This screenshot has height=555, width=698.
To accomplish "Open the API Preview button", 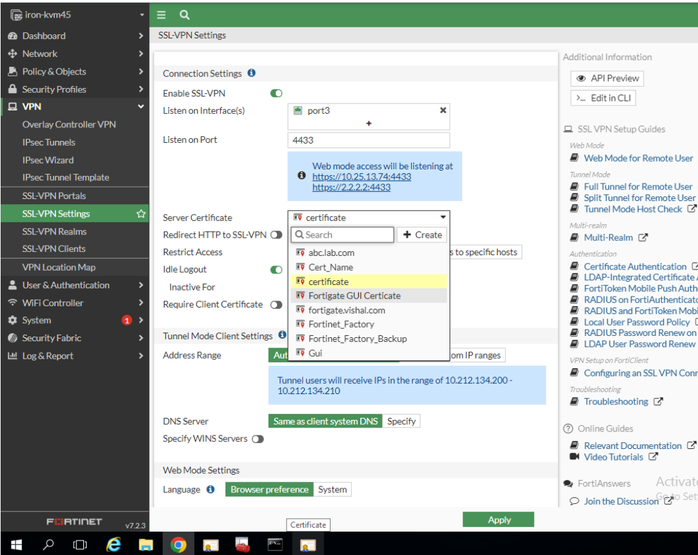I will pos(607,79).
